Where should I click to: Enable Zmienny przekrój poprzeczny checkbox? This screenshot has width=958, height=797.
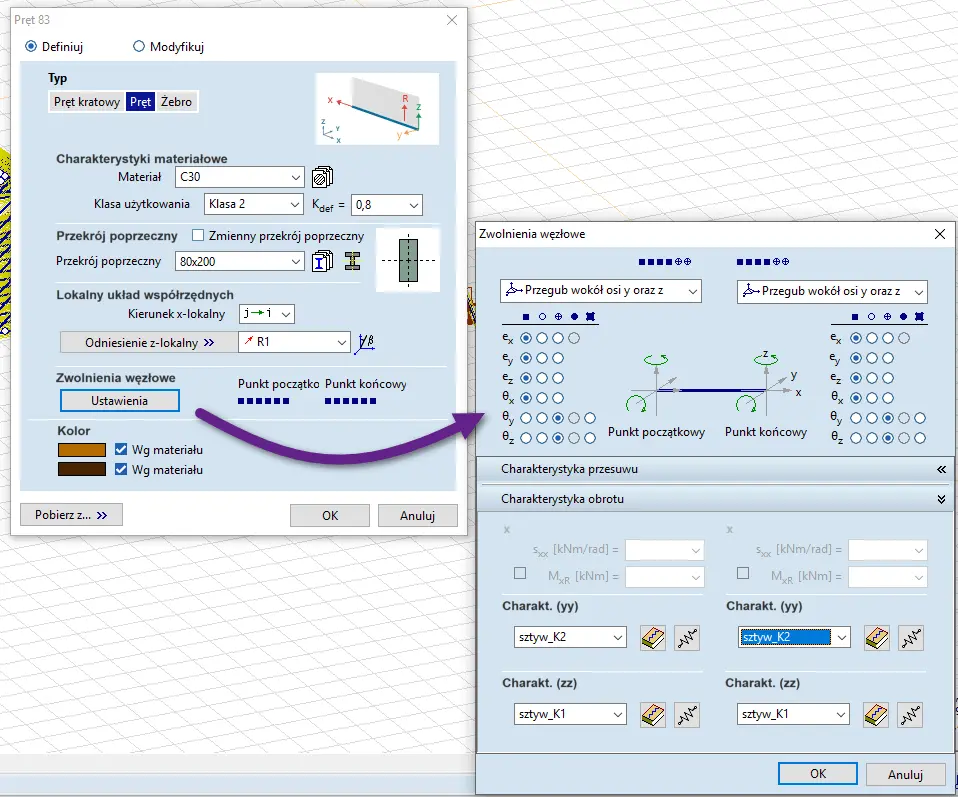(198, 236)
